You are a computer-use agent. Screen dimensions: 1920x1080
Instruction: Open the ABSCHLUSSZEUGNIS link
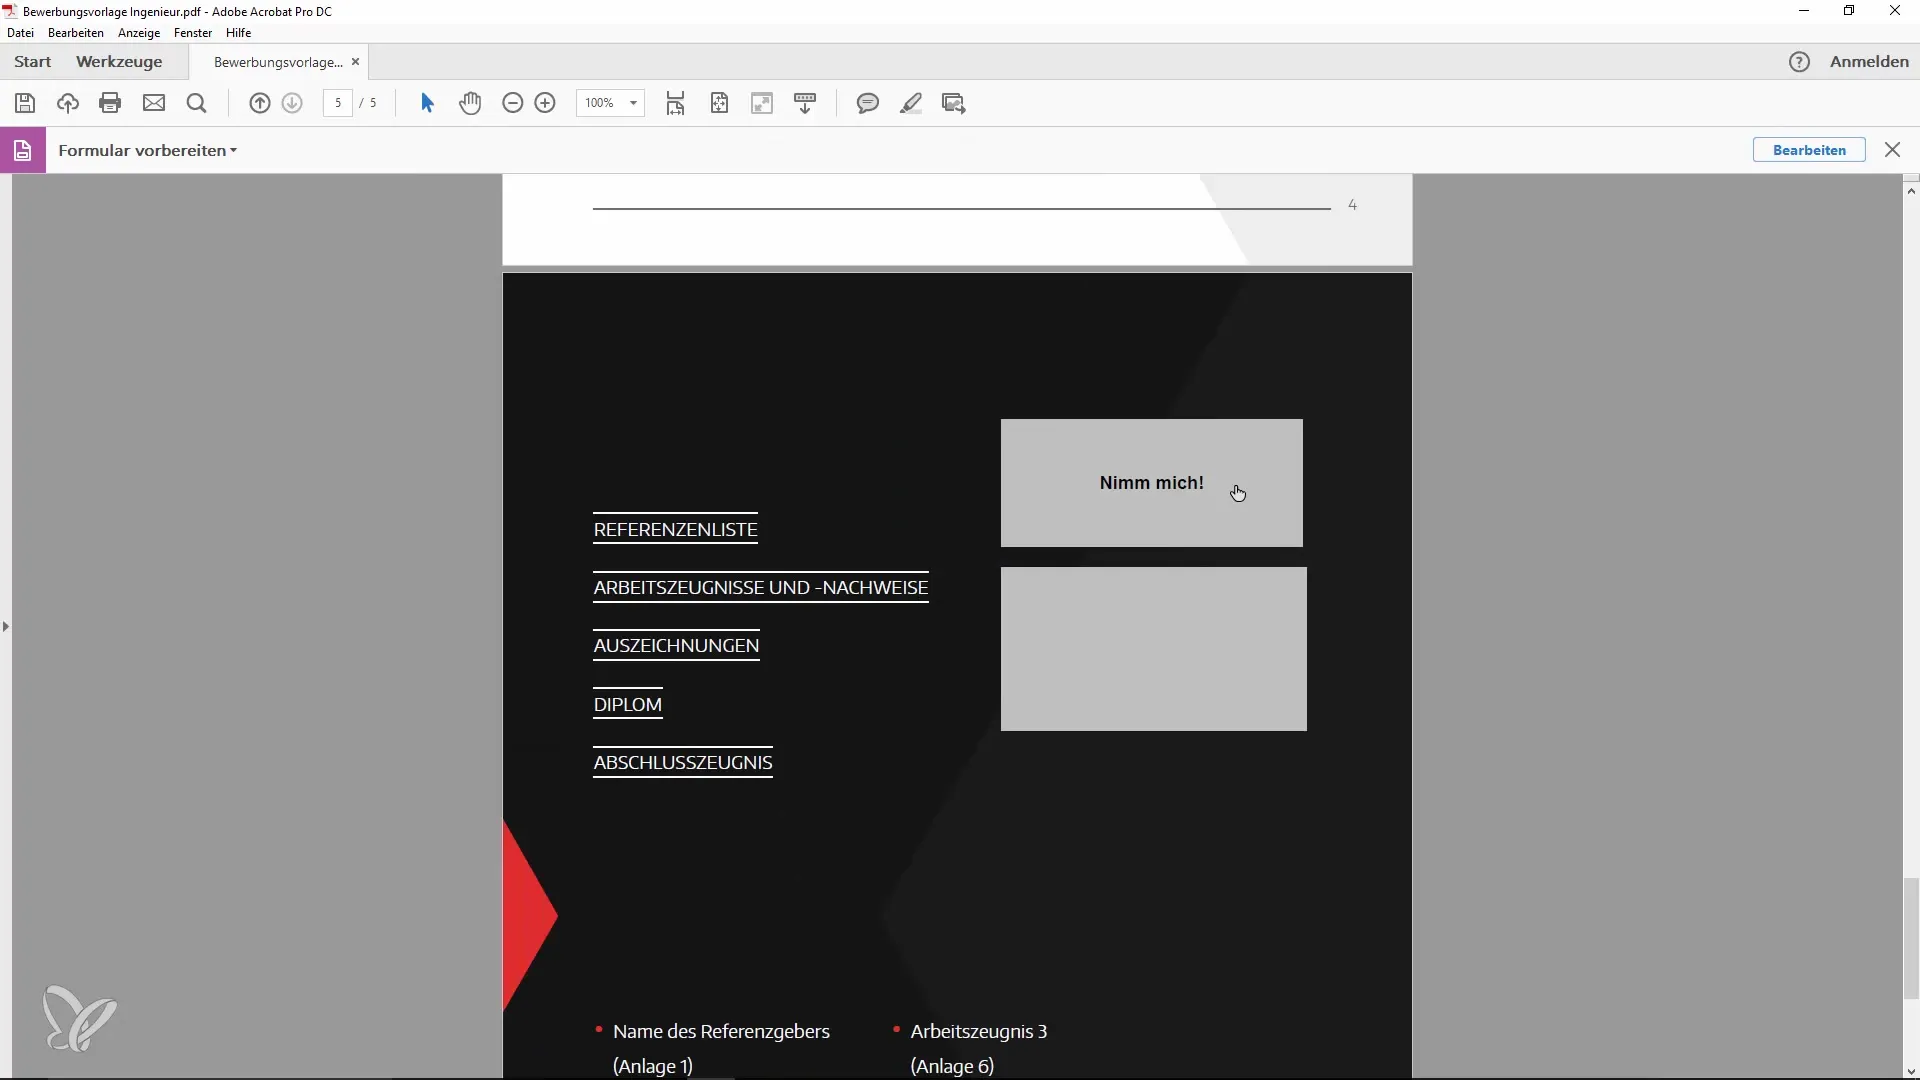coord(683,763)
